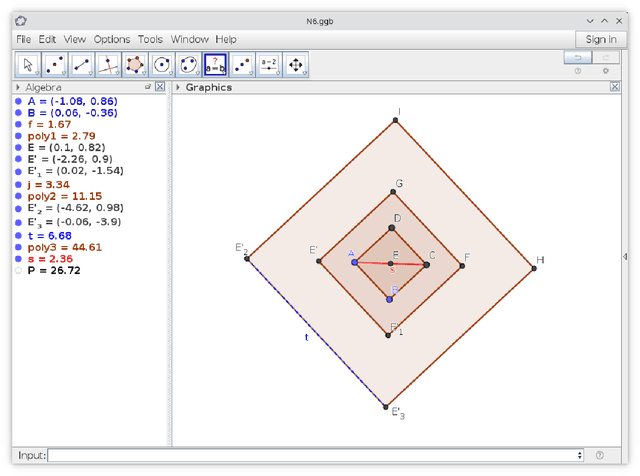Expand the Graphics view style bar triangle

(179, 88)
